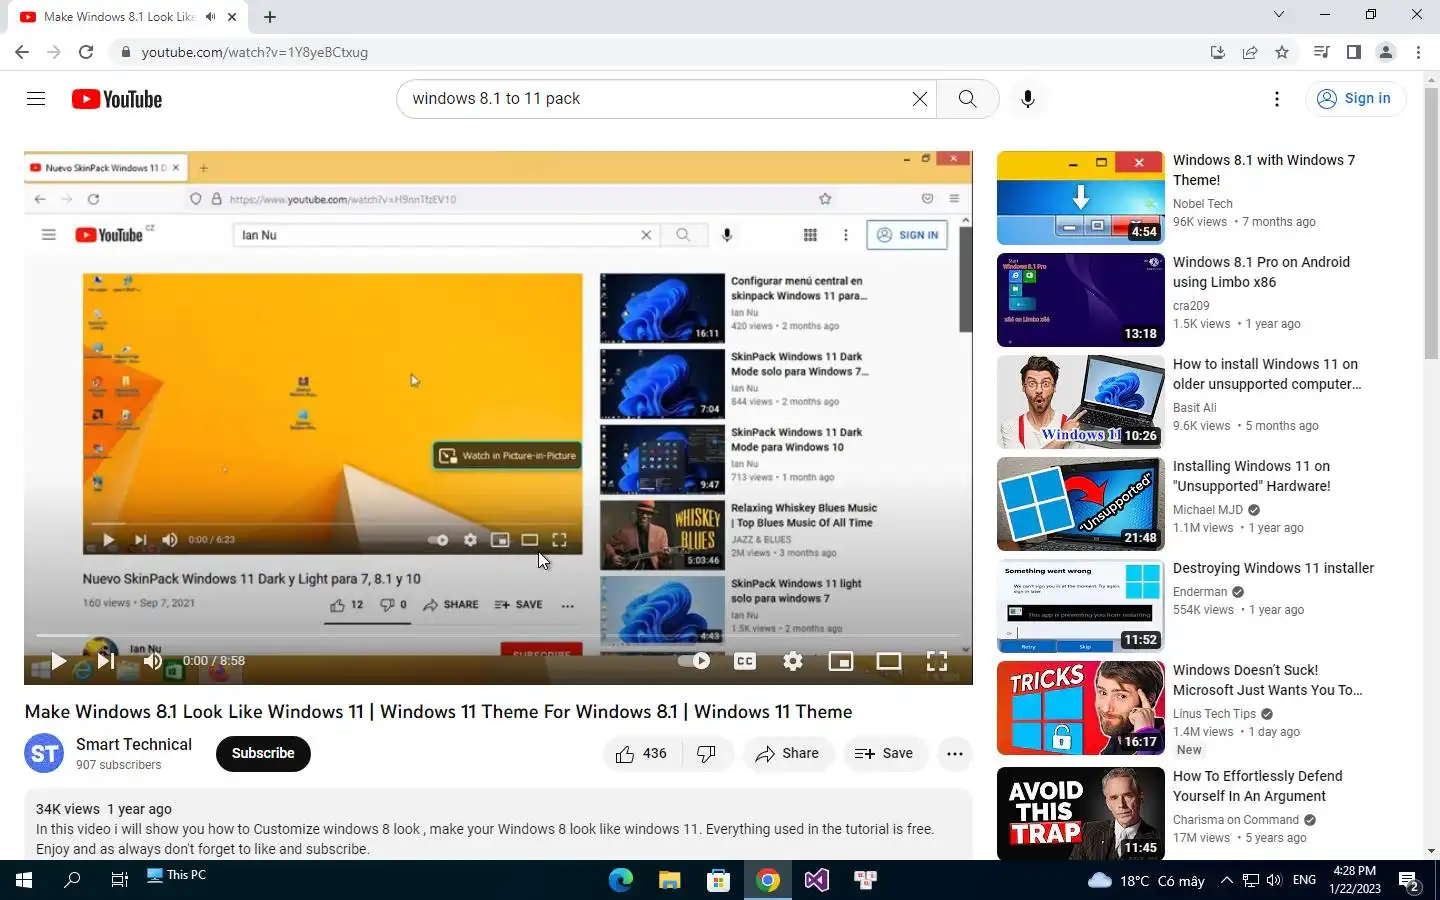The height and width of the screenshot is (900, 1440).
Task: Open more actions under the video
Action: click(955, 754)
